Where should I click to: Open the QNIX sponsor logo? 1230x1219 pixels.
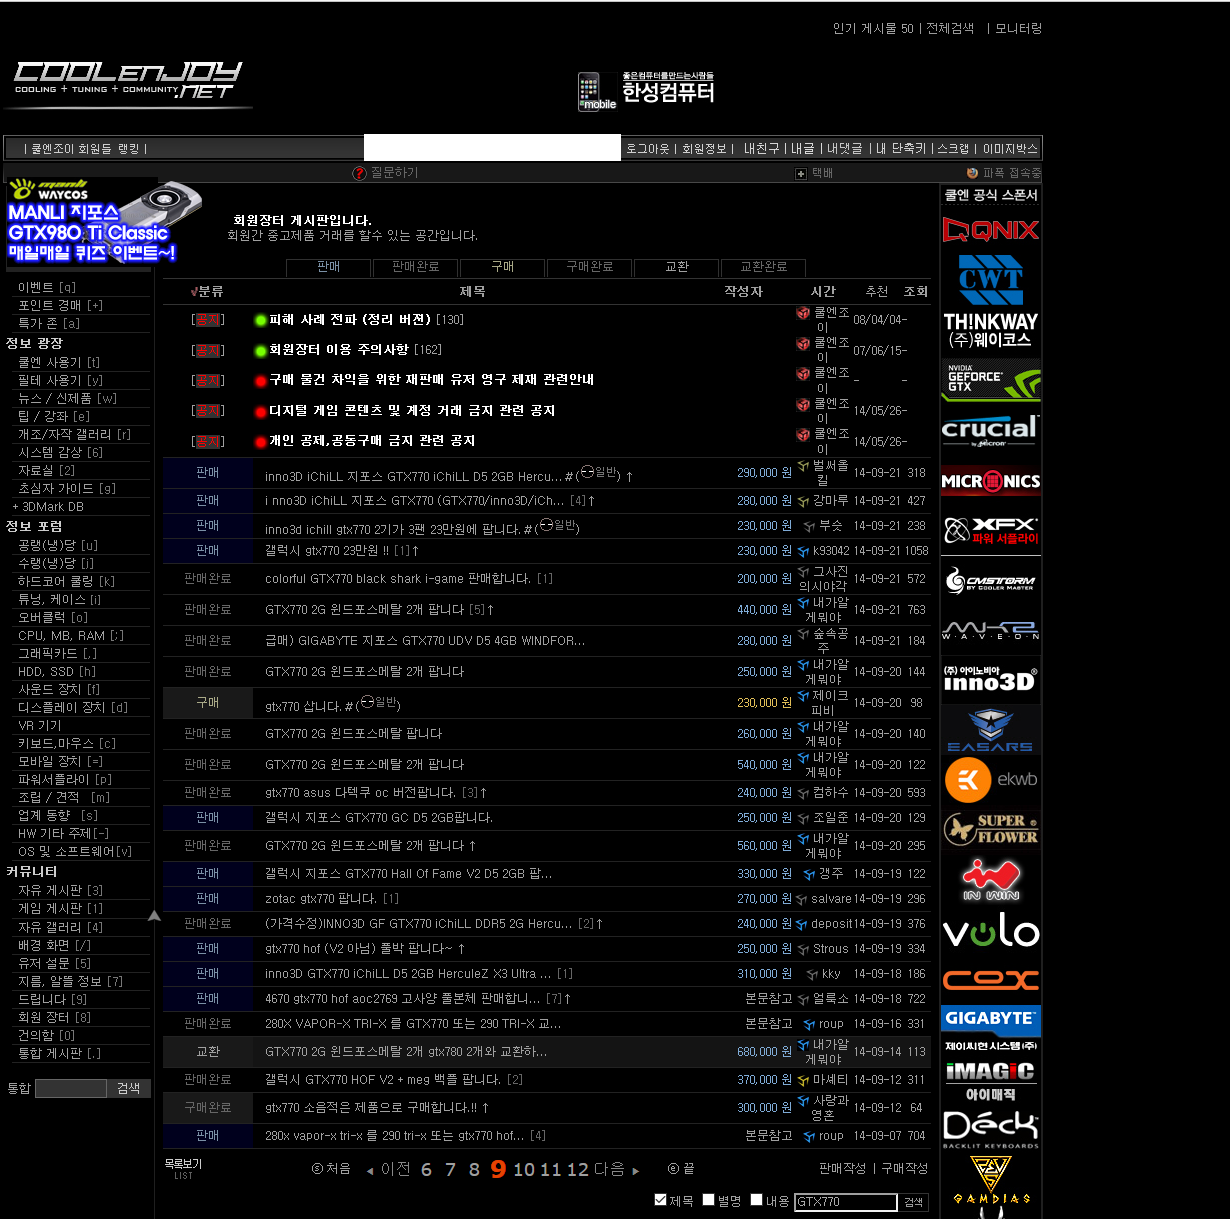pyautogui.click(x=990, y=230)
